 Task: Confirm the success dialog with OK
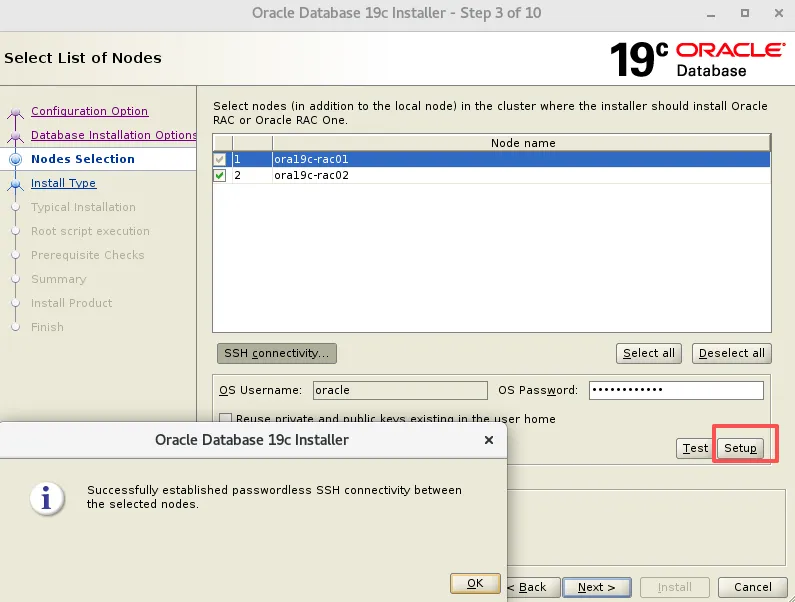click(x=475, y=584)
